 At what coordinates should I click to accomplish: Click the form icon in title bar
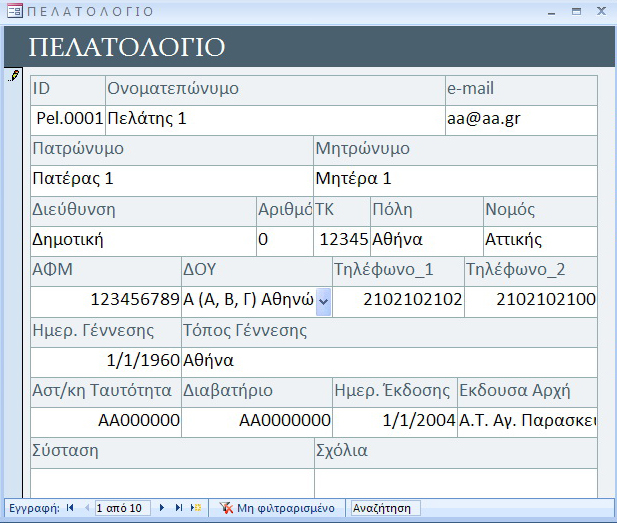click(x=13, y=11)
